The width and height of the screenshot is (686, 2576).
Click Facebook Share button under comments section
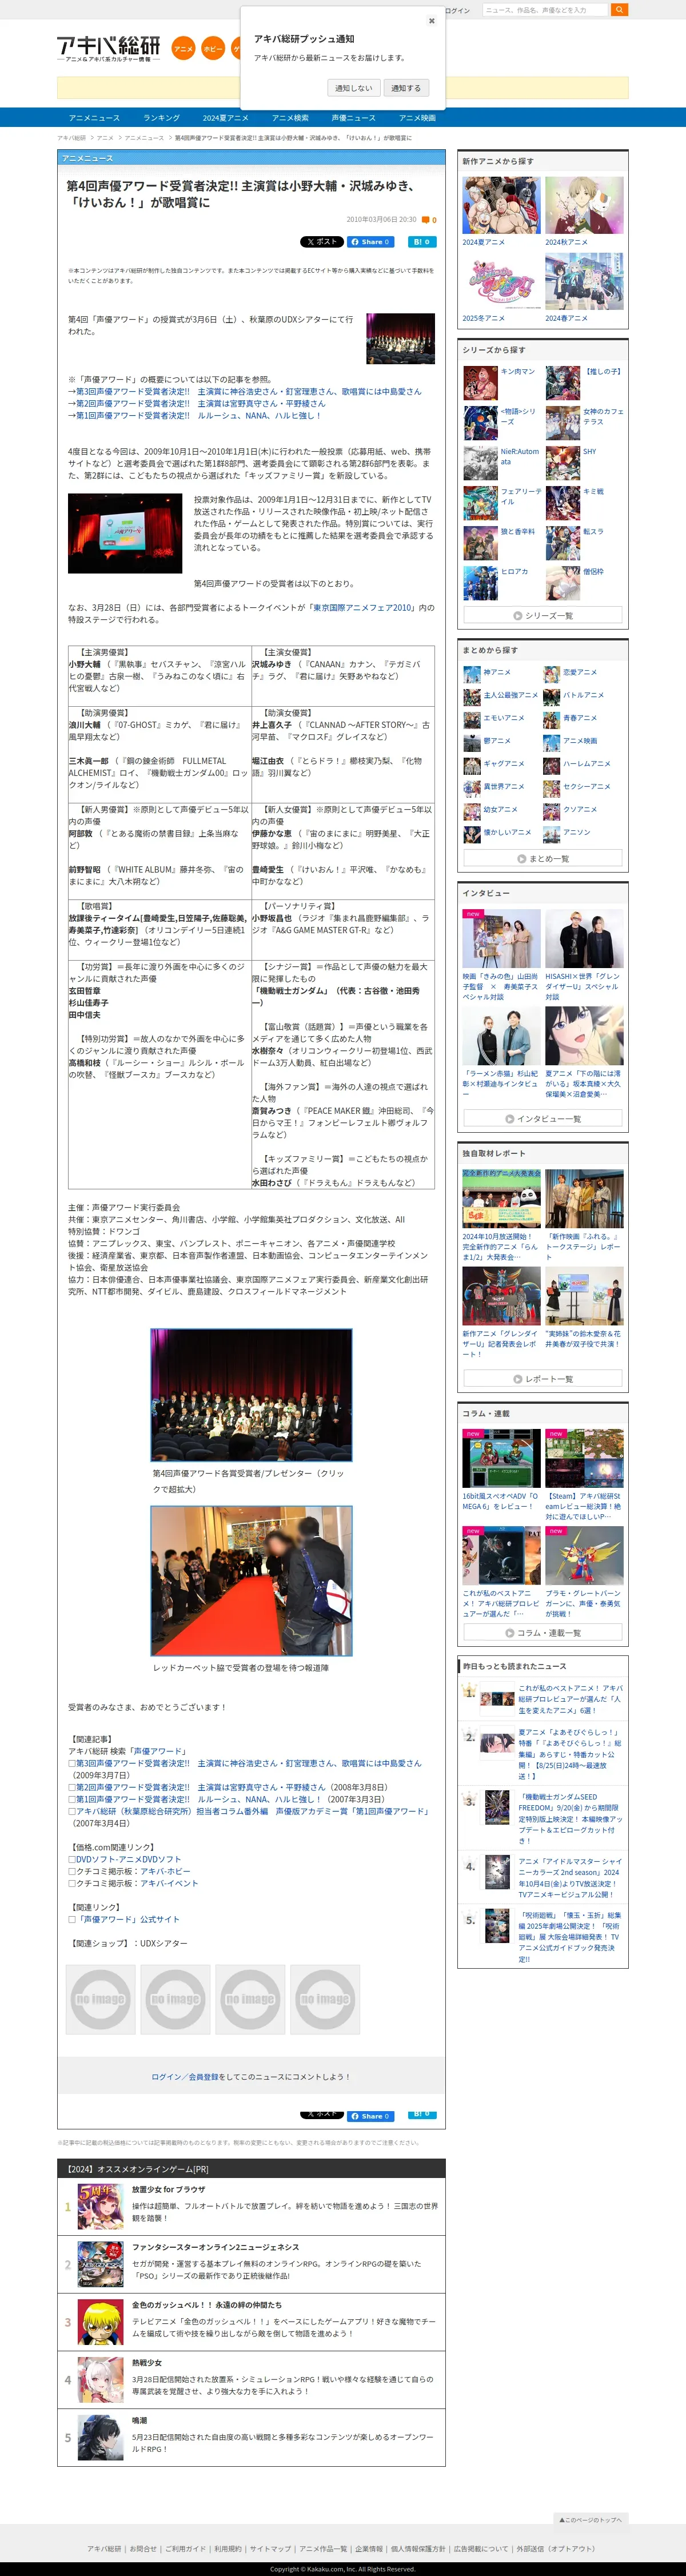pyautogui.click(x=371, y=2116)
